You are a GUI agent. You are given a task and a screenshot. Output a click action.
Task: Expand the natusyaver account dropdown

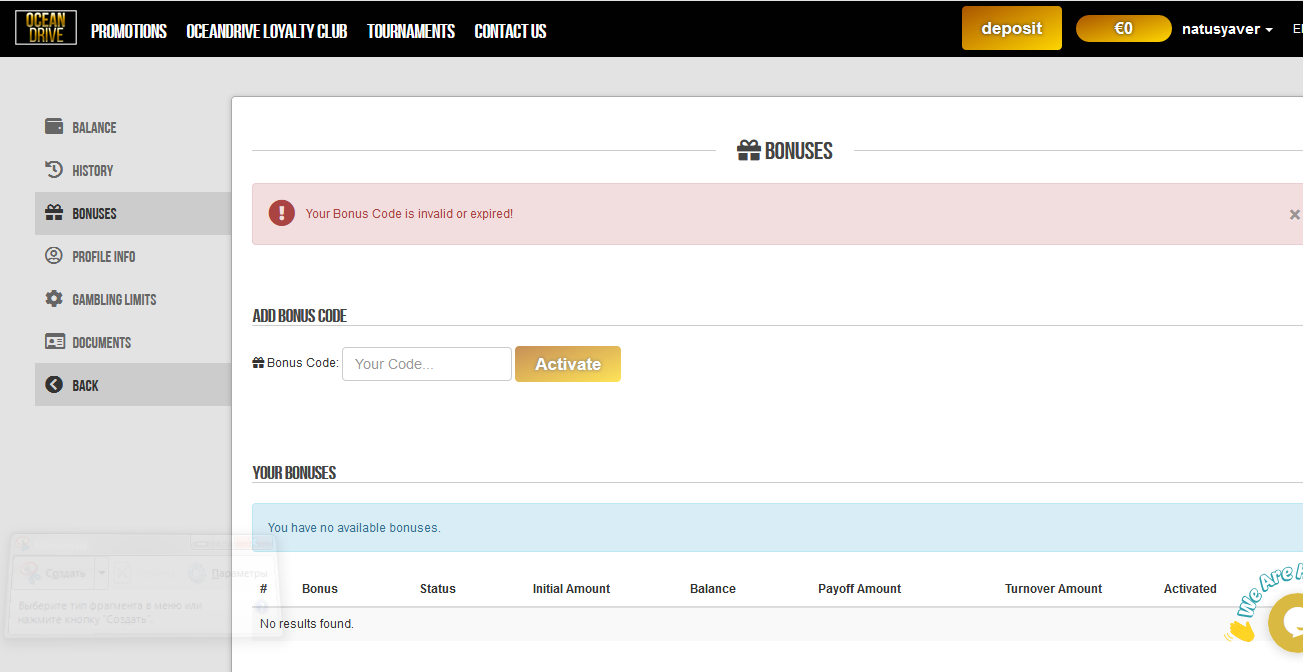1227,30
